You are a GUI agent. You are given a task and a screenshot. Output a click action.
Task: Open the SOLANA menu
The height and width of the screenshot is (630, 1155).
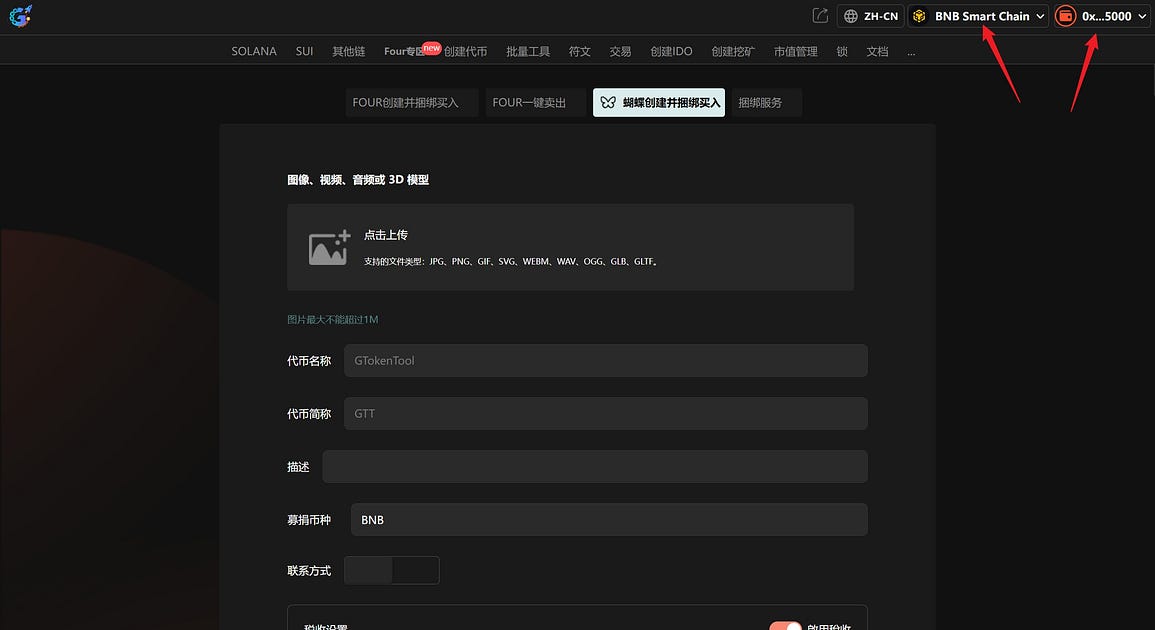(254, 52)
